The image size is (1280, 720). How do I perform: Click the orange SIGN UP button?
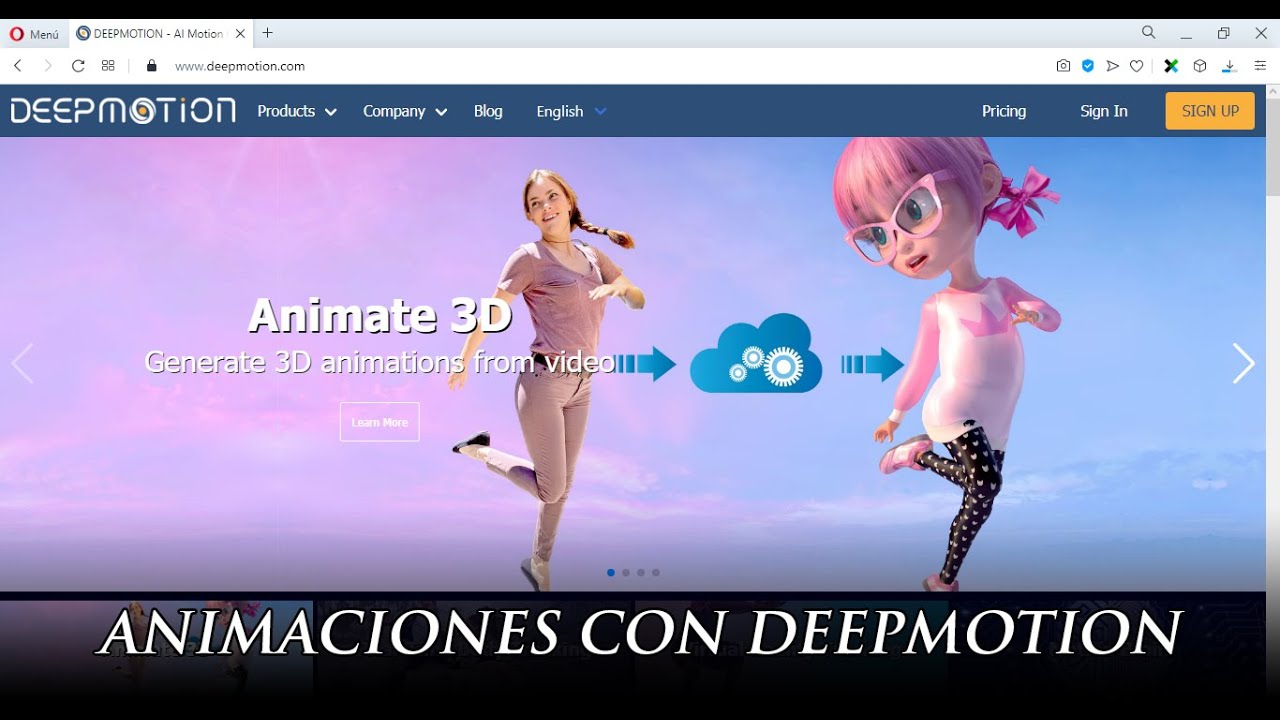[1210, 111]
